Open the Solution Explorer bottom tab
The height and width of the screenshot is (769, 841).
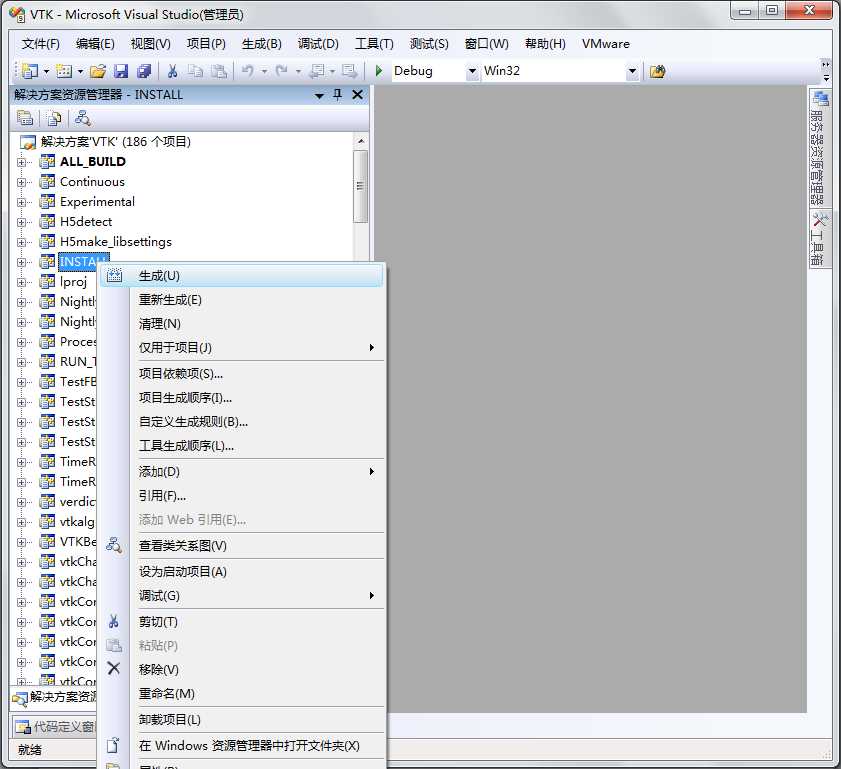coord(54,697)
